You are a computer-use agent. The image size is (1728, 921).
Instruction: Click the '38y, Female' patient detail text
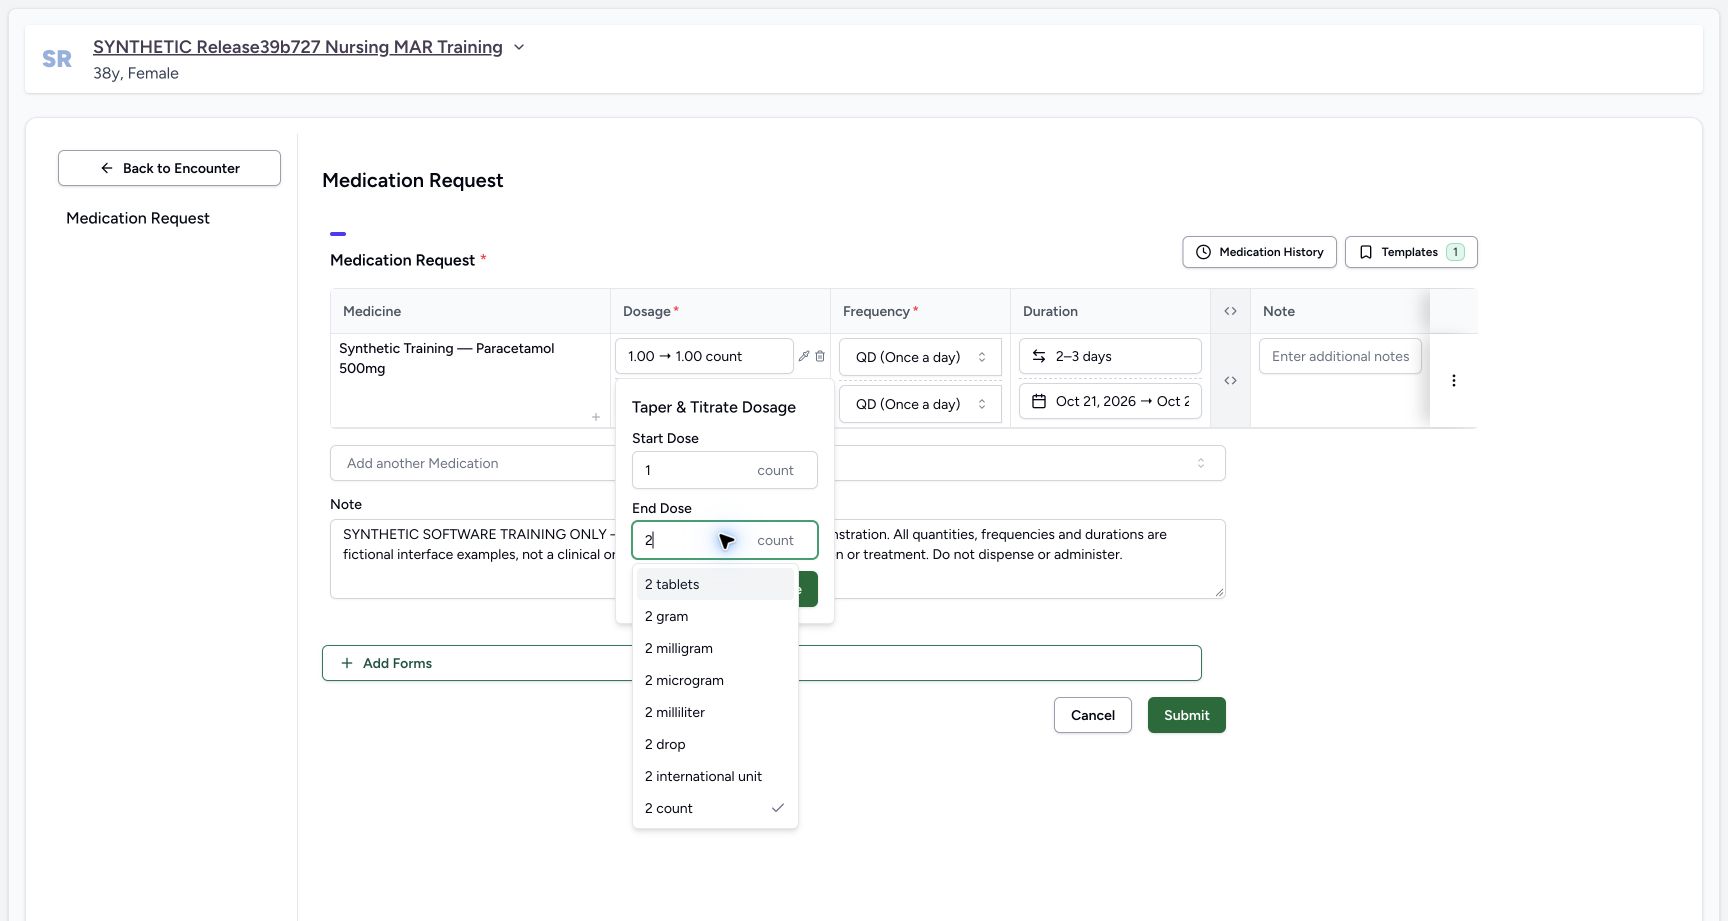tap(136, 73)
